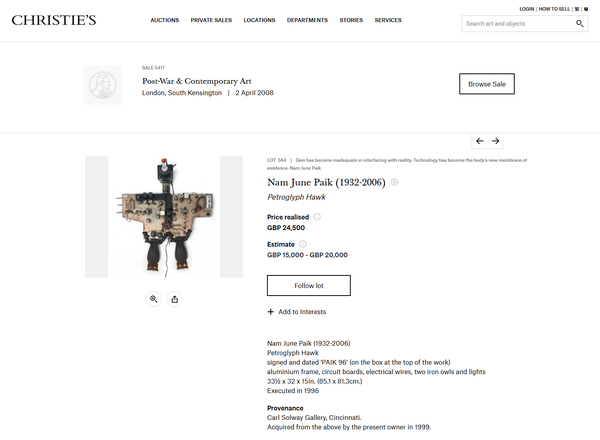This screenshot has width=600, height=440.
Task: Go to next lot arrow
Action: click(x=496, y=141)
